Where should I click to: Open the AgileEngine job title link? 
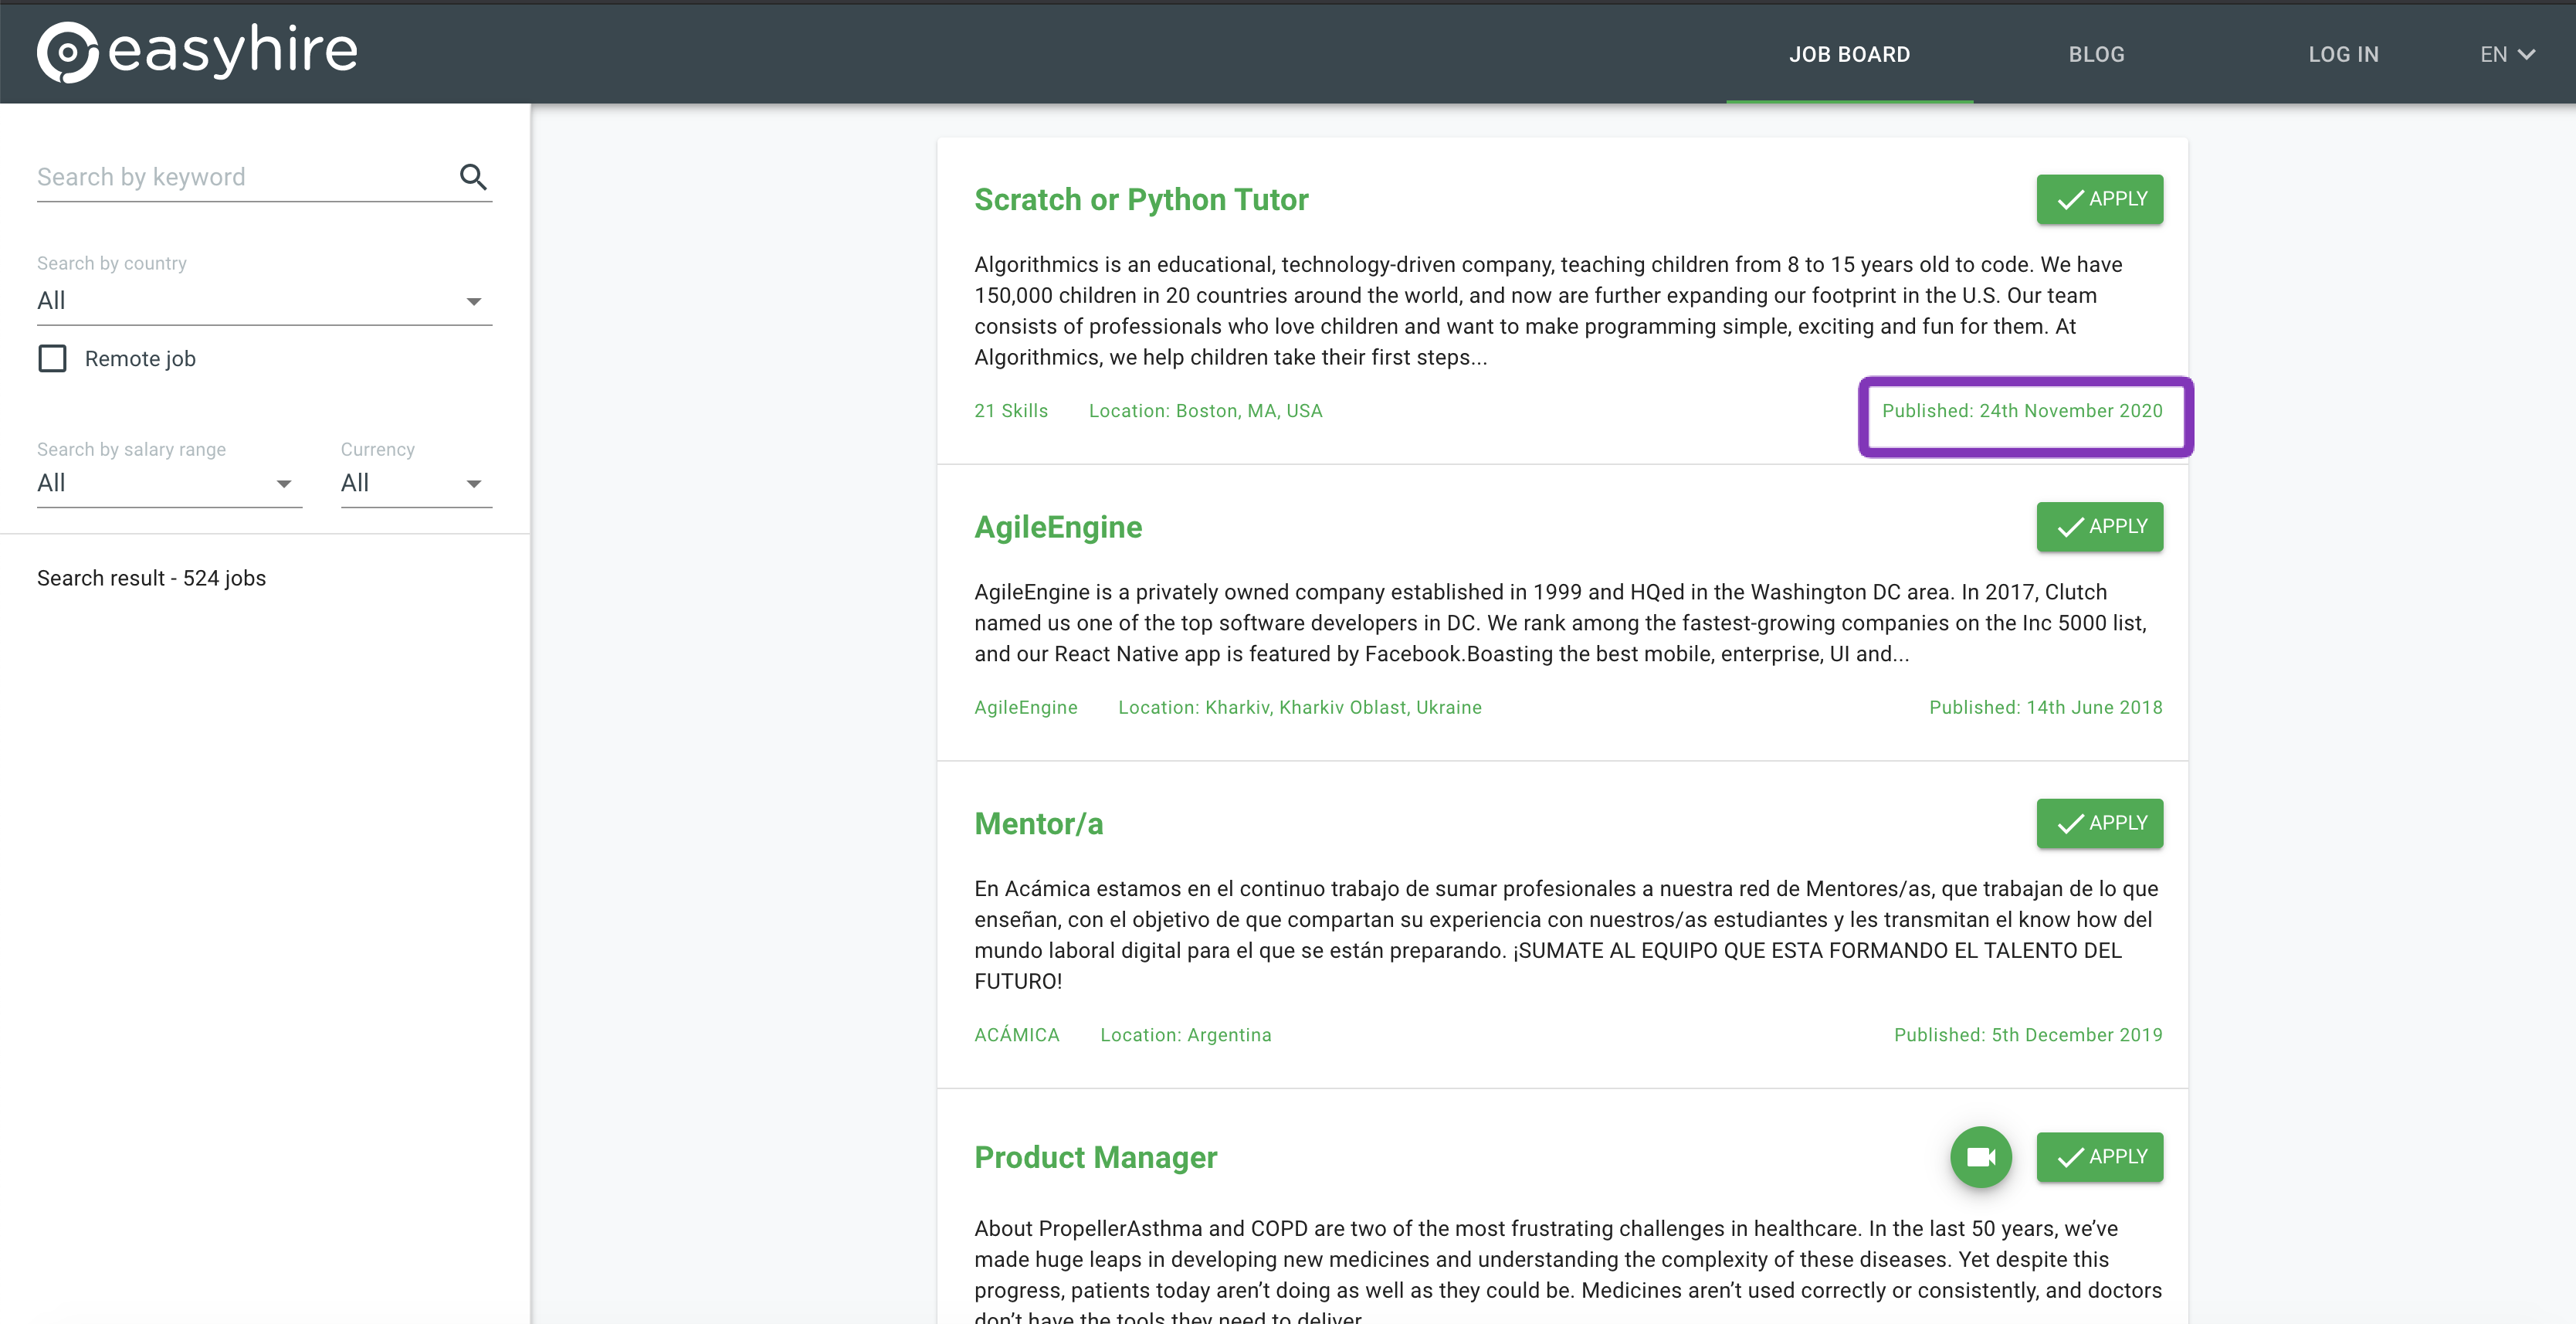(1058, 527)
